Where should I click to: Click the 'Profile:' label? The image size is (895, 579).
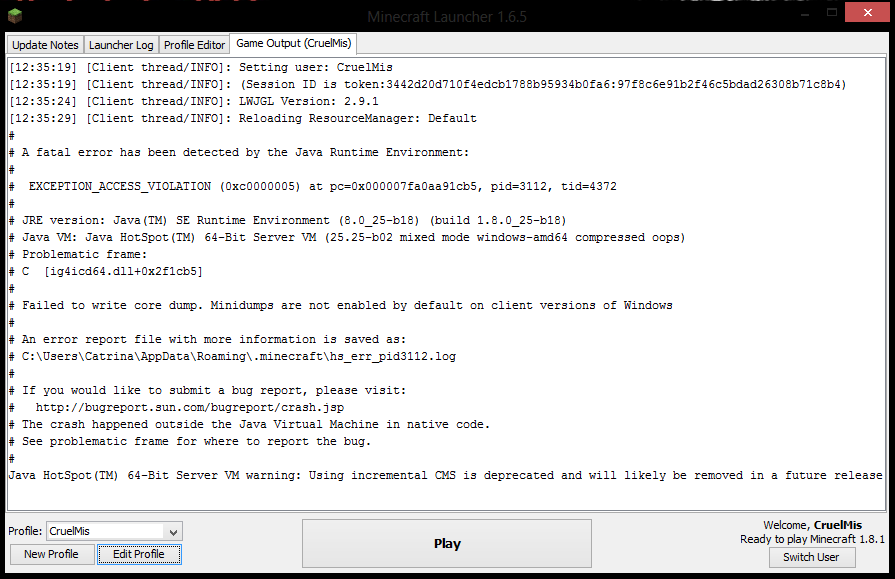coord(25,531)
